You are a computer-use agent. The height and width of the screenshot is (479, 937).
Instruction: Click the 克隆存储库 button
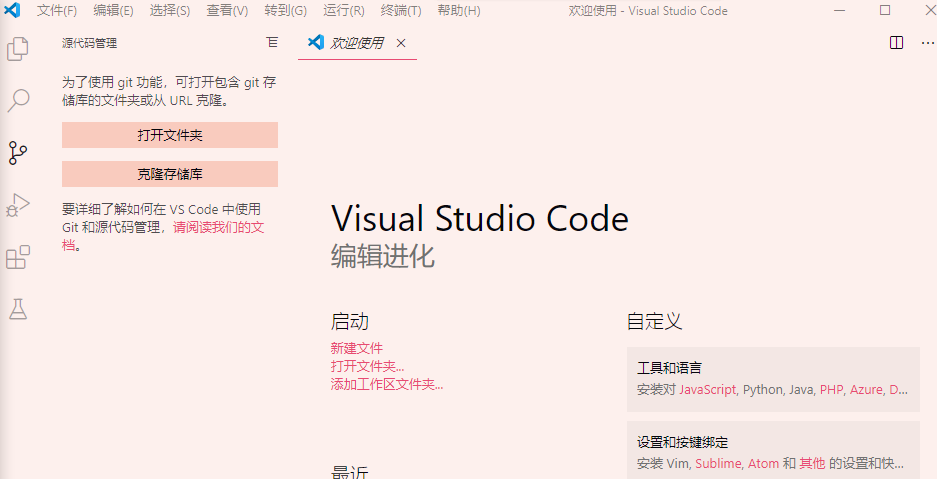tap(170, 174)
